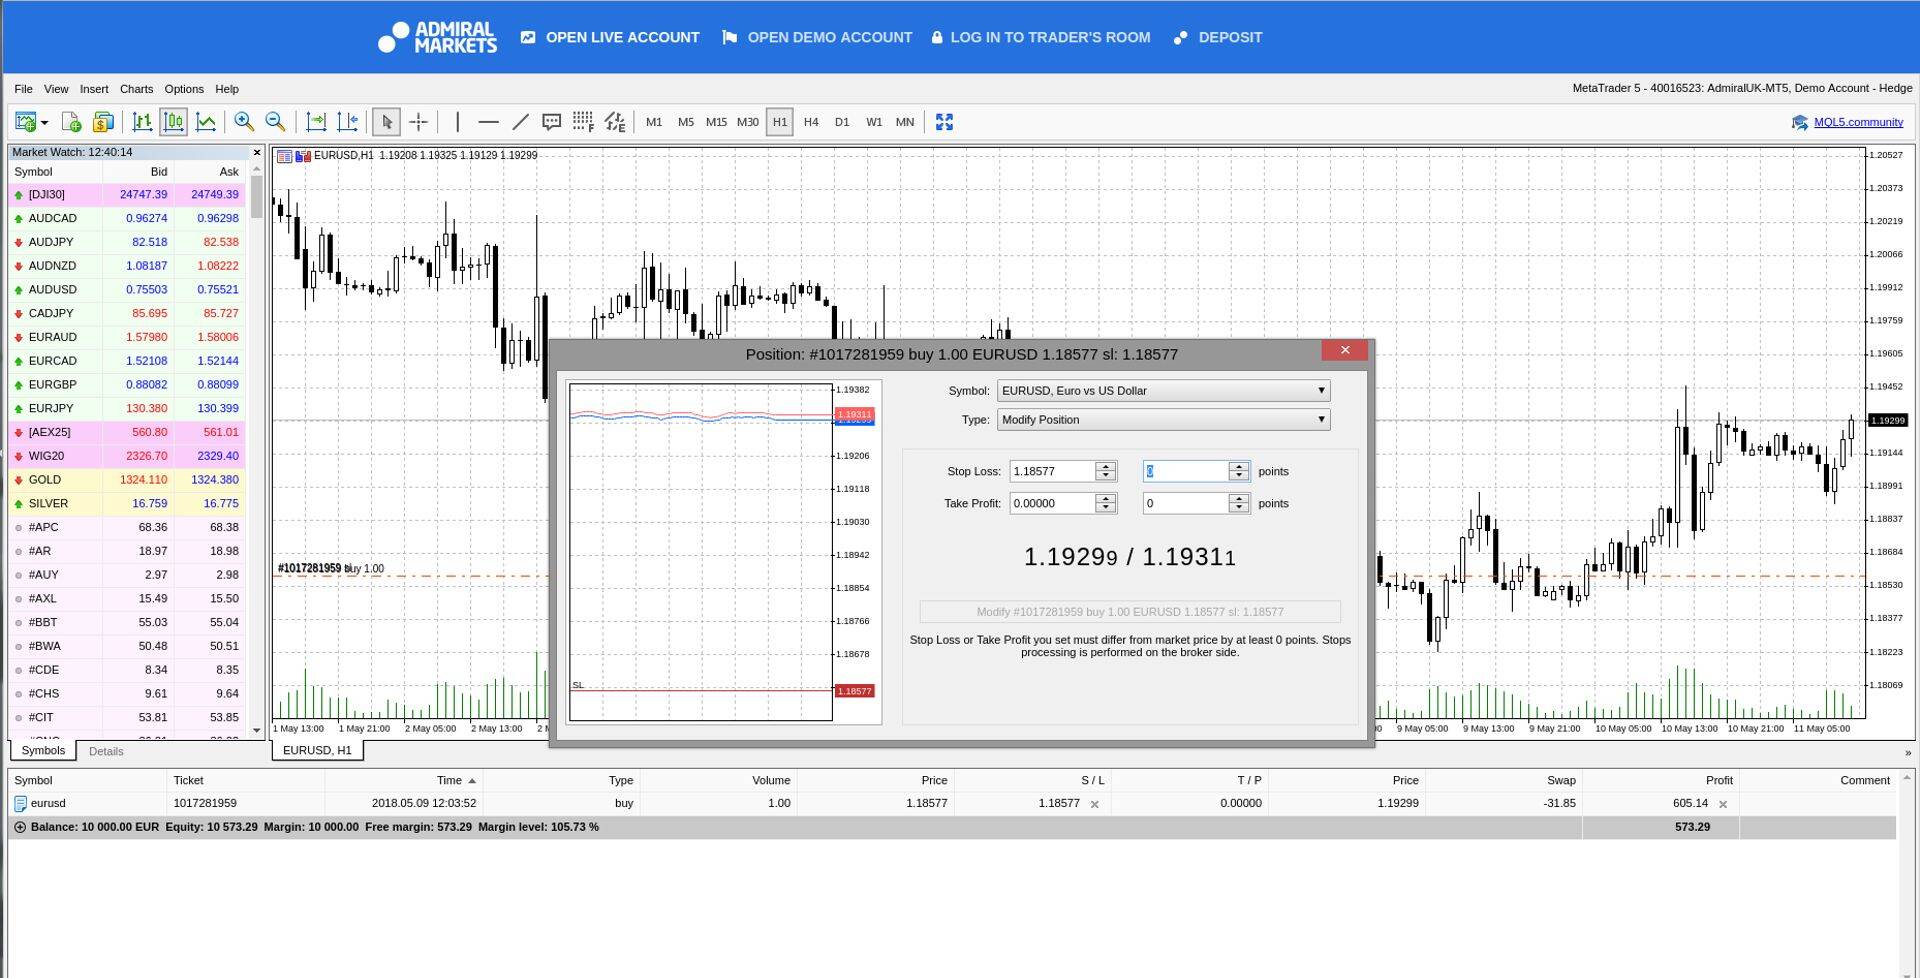Activate the crosshair tool
1920x978 pixels.
tap(419, 122)
